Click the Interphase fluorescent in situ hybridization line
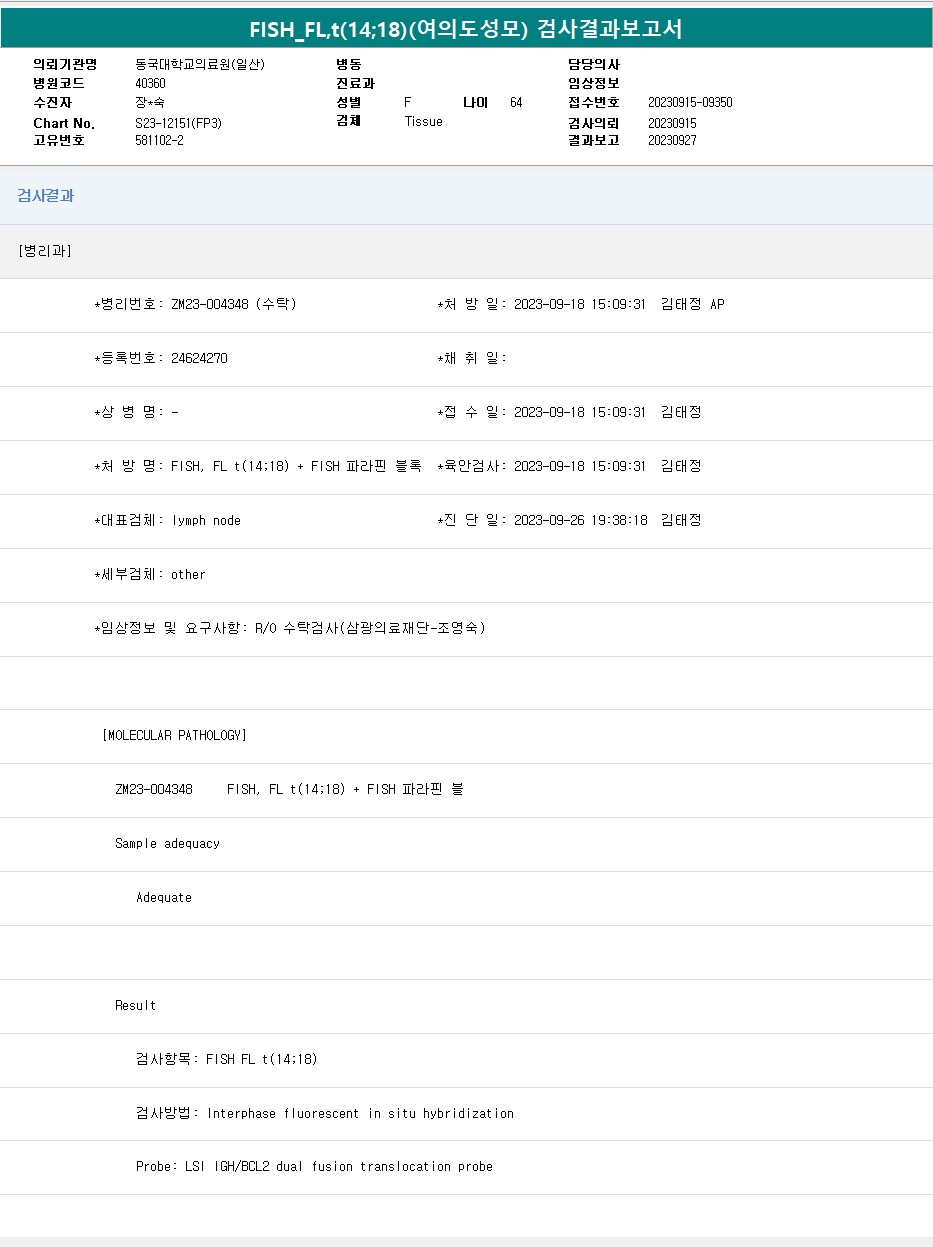Image resolution: width=933 pixels, height=1247 pixels. pyautogui.click(x=325, y=1113)
